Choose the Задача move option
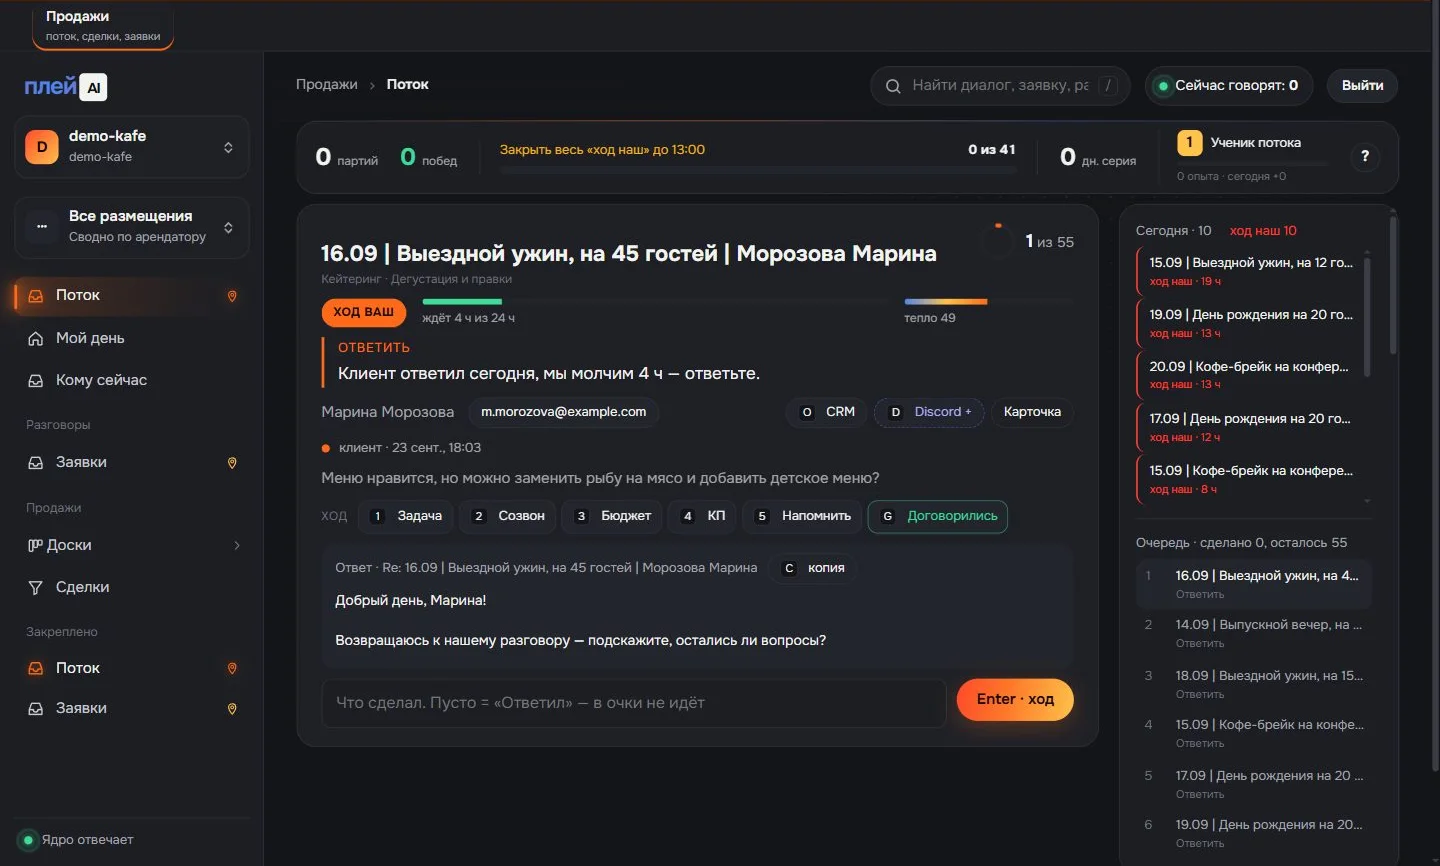 (x=406, y=516)
